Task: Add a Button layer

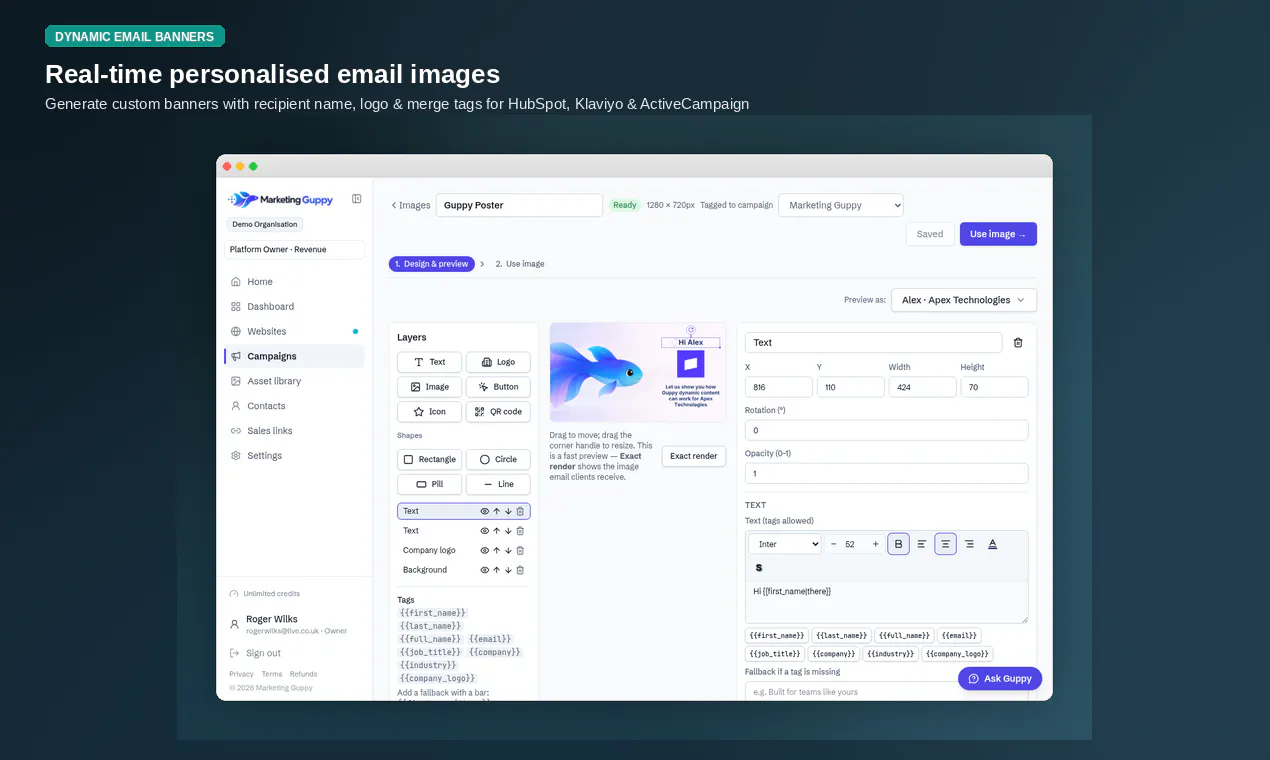Action: (x=498, y=387)
